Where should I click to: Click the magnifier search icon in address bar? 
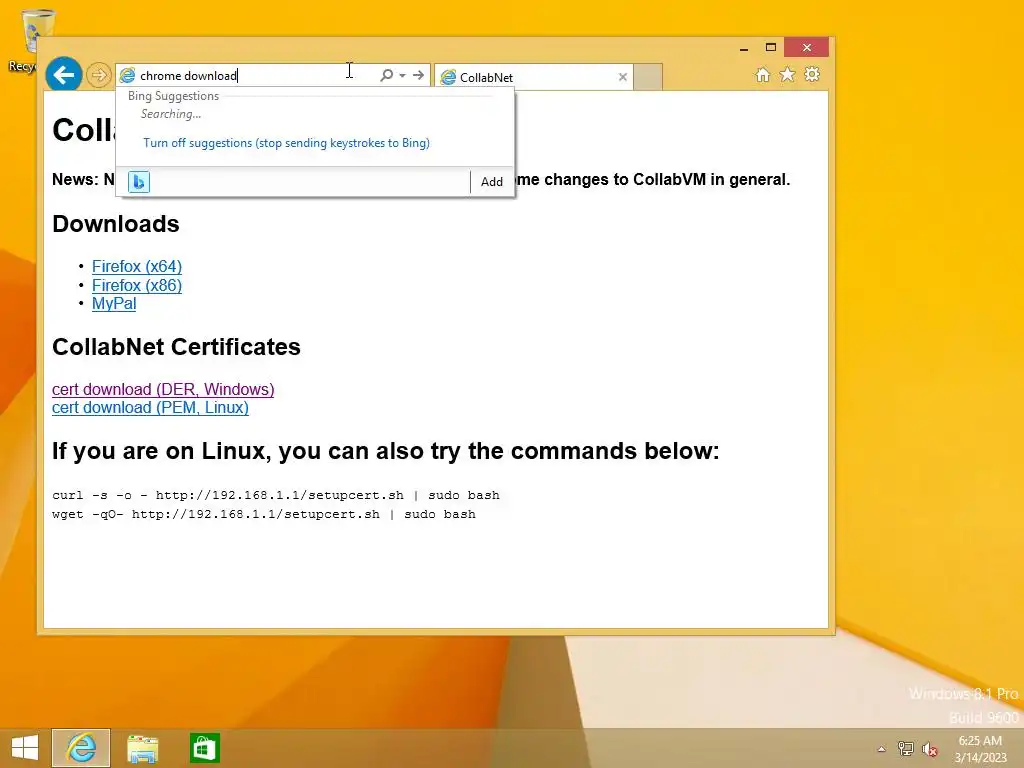(x=386, y=75)
